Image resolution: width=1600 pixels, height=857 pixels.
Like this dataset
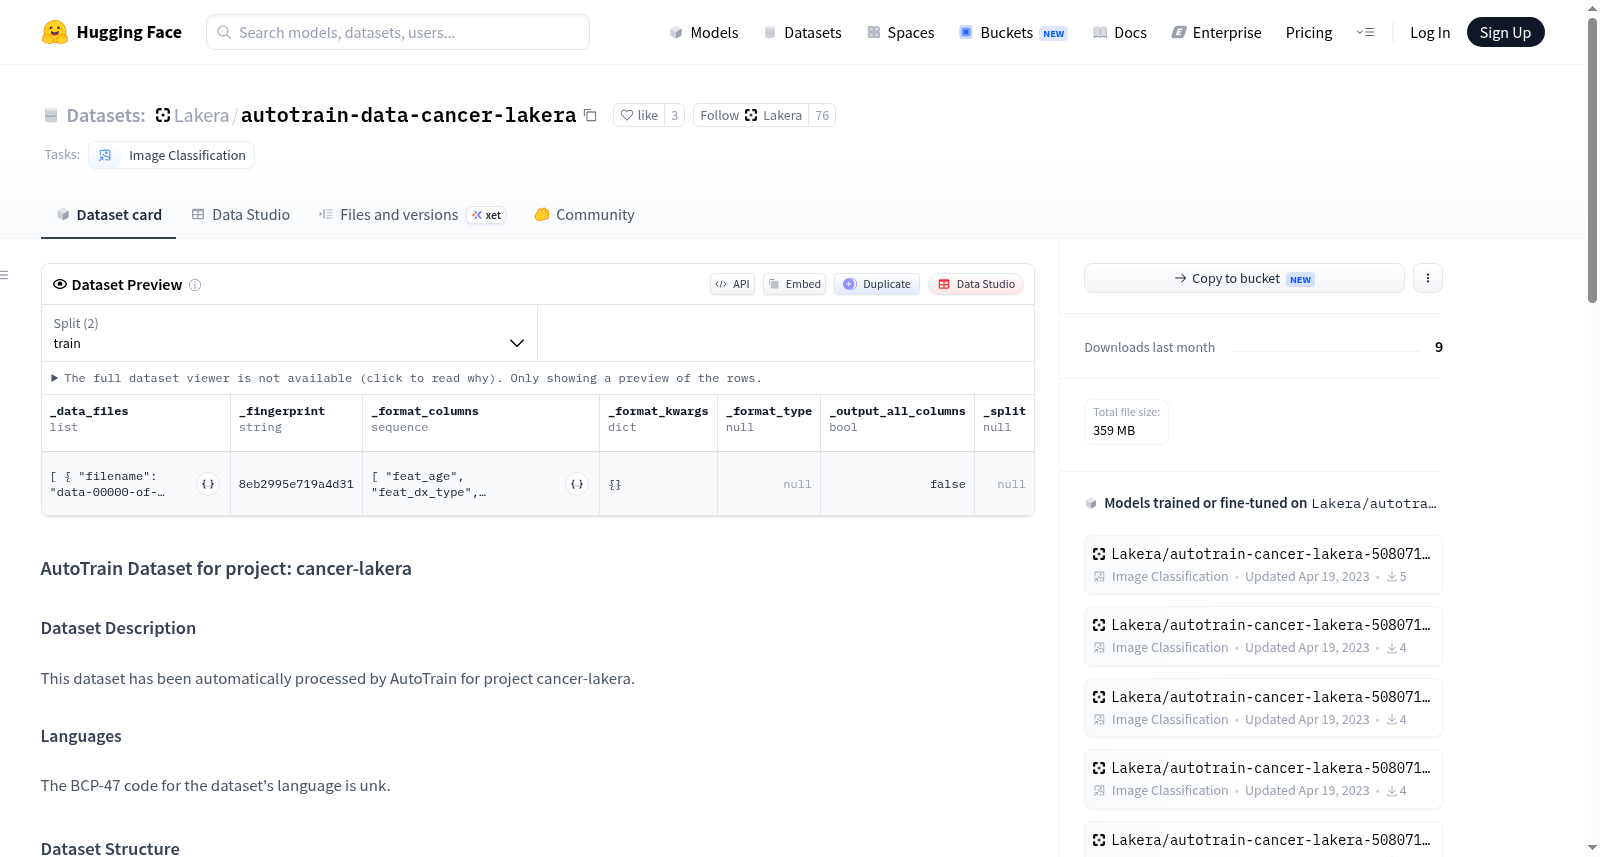[639, 115]
